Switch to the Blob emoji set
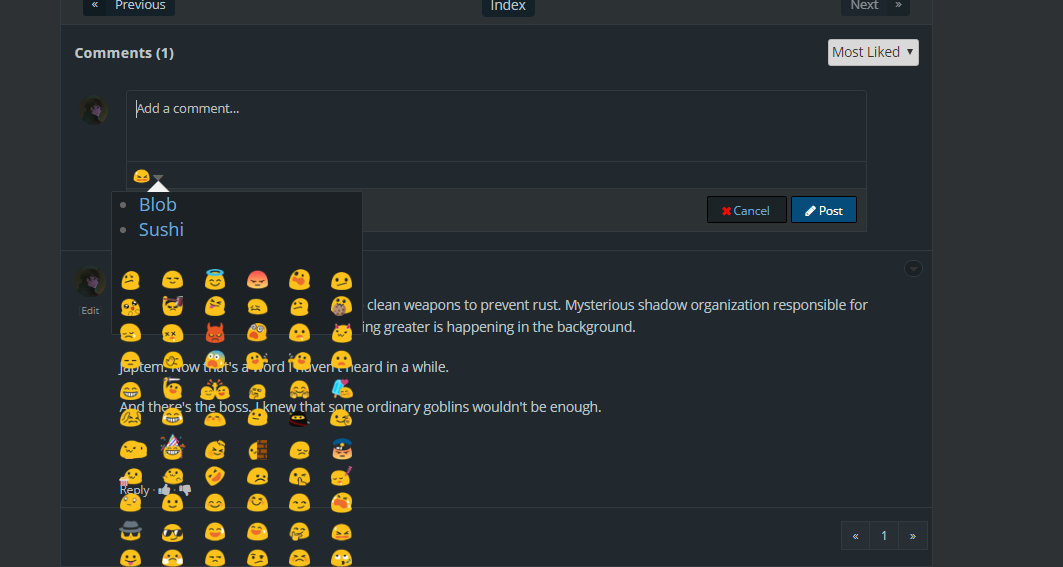This screenshot has height=567, width=1063. point(157,205)
